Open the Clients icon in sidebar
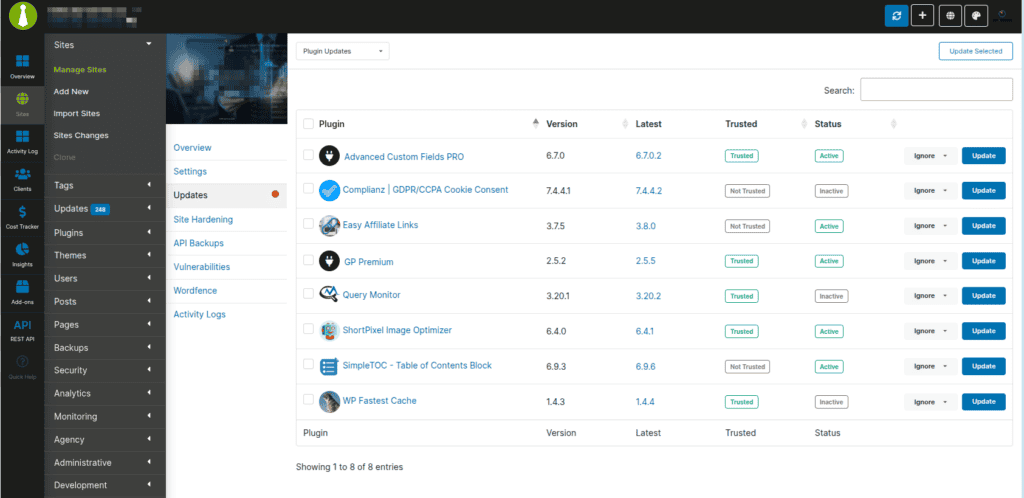Screen dimensions: 1024x498 [x=21, y=176]
